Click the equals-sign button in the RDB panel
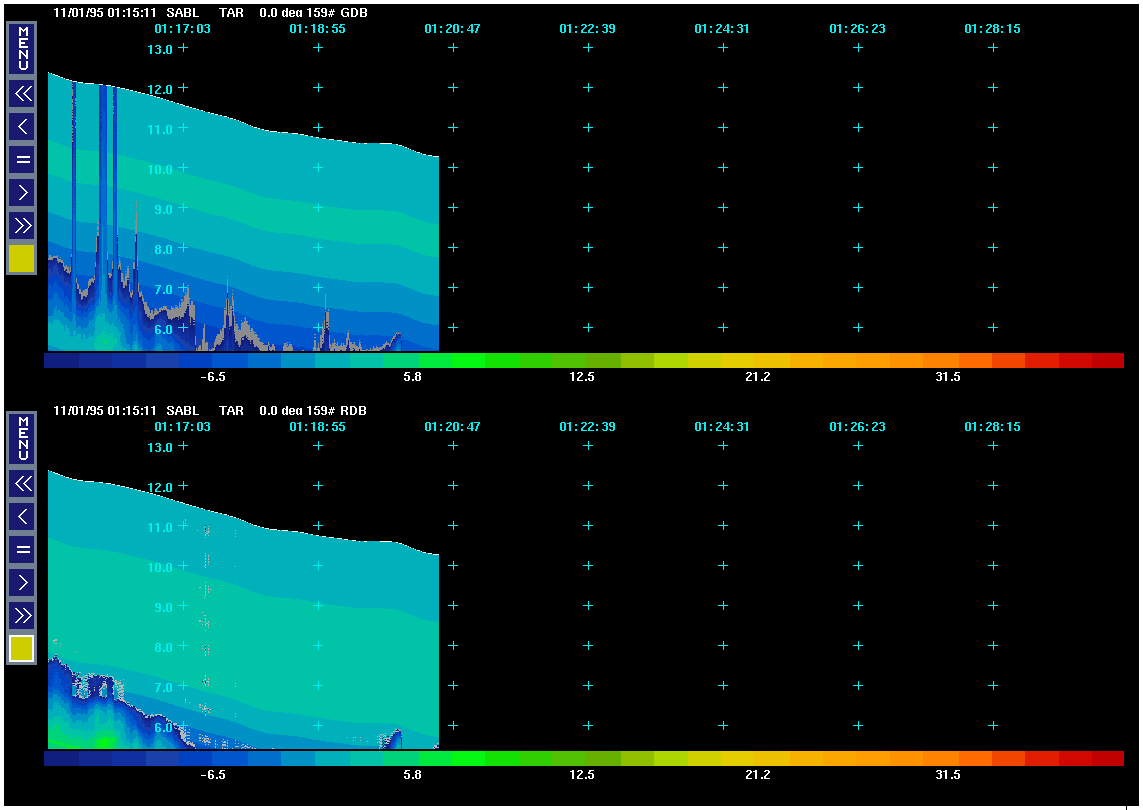This screenshot has width=1143, height=810. 22,549
